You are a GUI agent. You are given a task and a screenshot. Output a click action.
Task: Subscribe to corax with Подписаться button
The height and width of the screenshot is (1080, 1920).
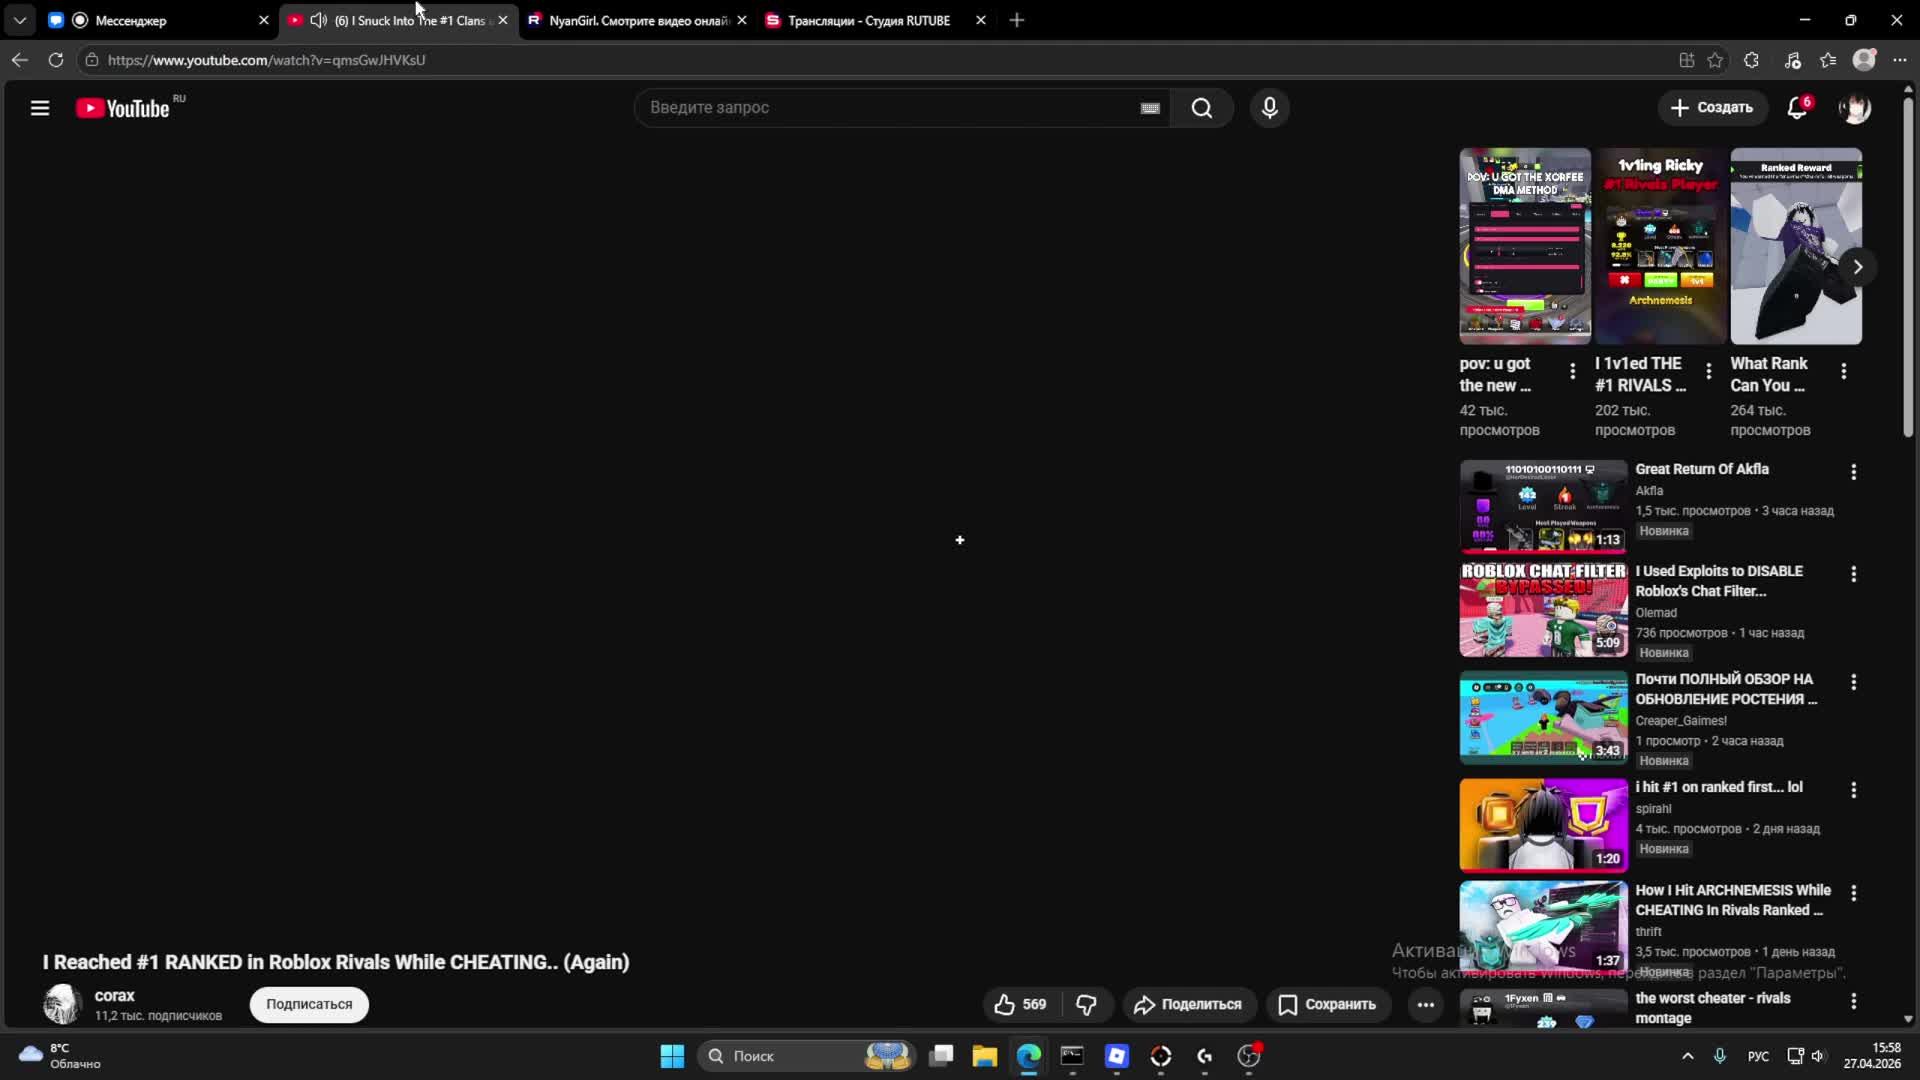pyautogui.click(x=309, y=1004)
